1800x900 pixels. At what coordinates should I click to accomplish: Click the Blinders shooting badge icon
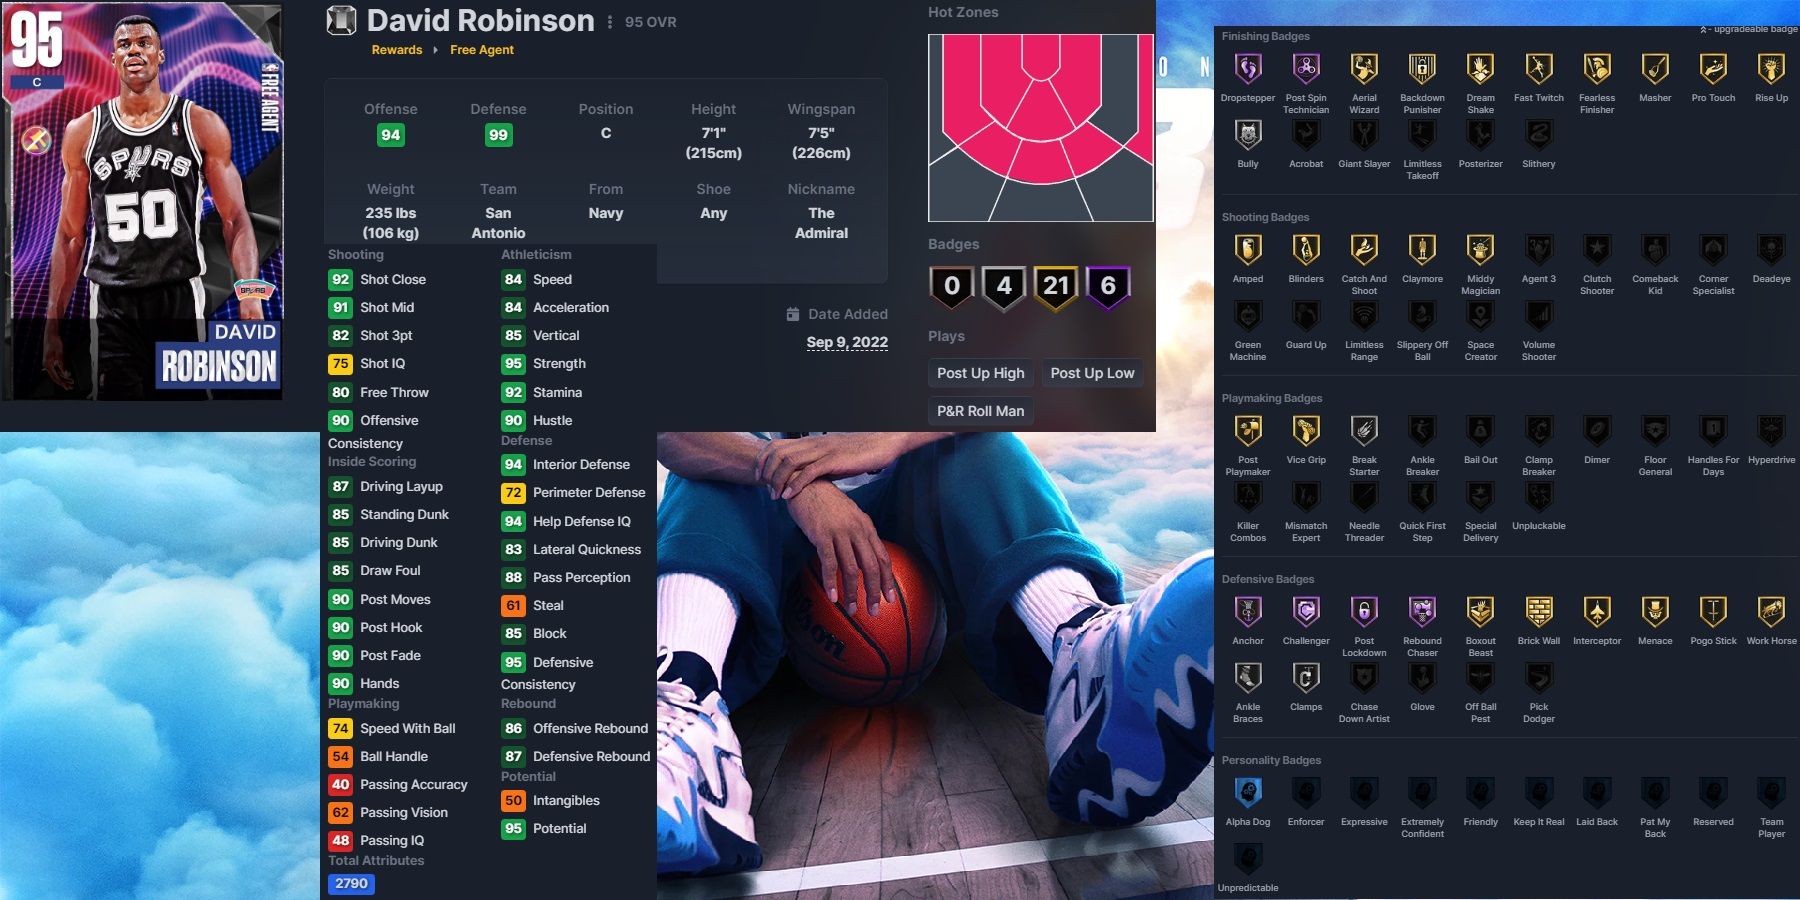[x=1306, y=250]
